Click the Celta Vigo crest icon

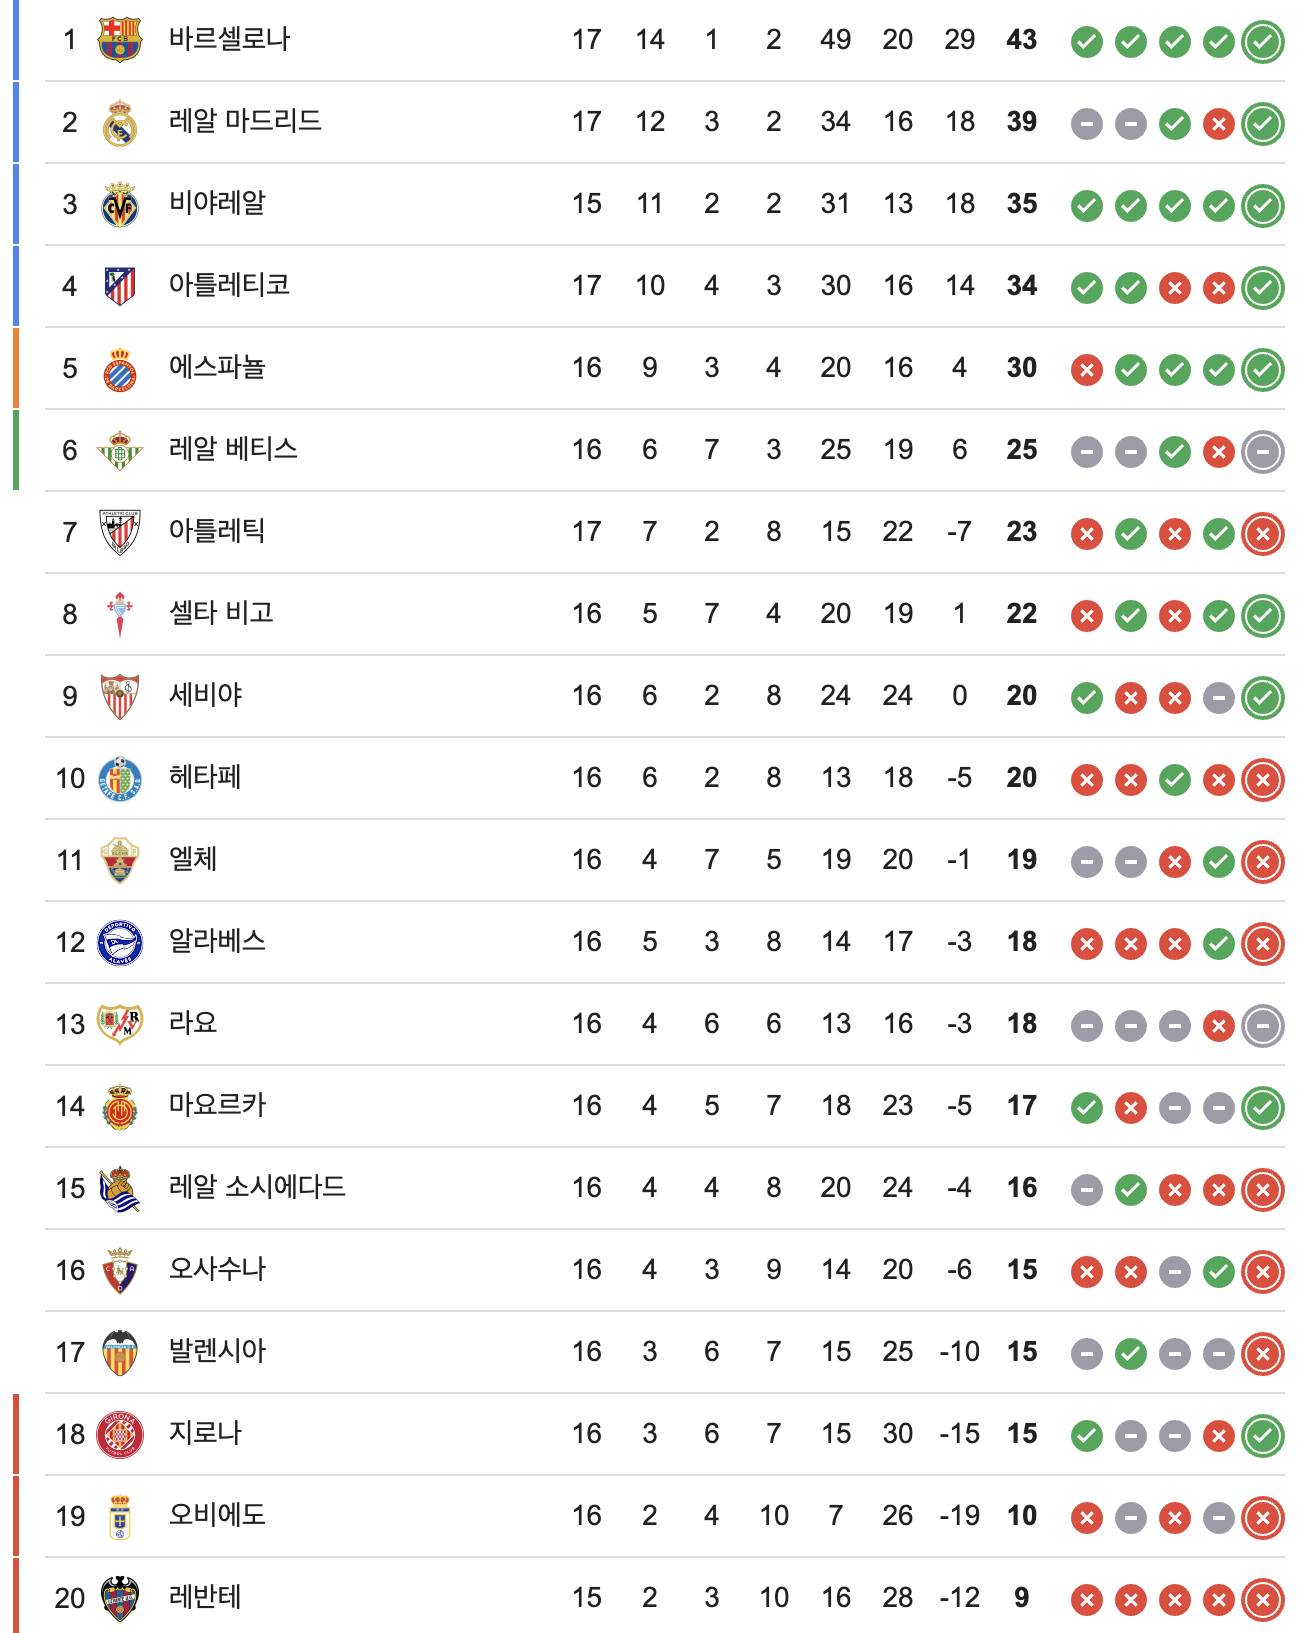(119, 614)
